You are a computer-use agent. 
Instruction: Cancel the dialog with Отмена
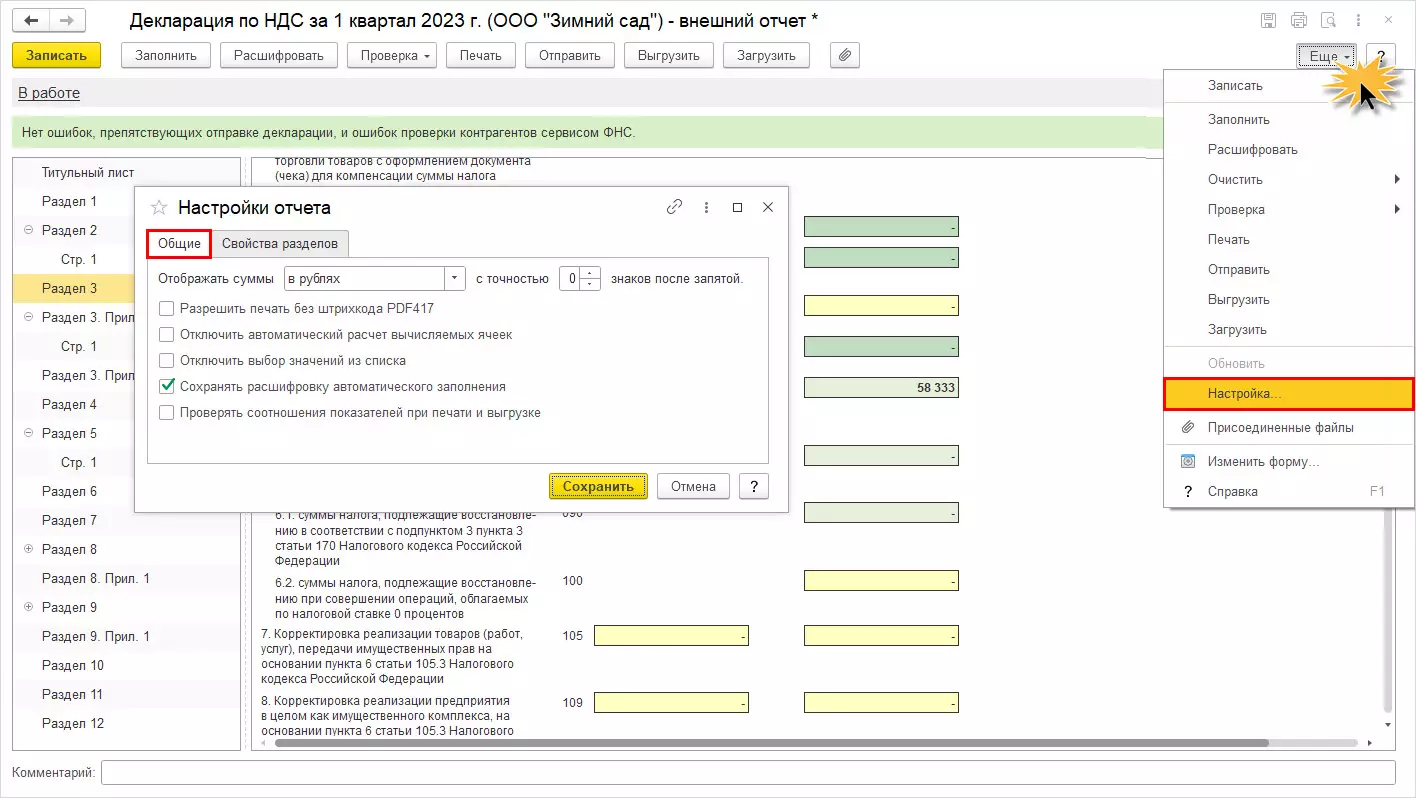tap(694, 487)
